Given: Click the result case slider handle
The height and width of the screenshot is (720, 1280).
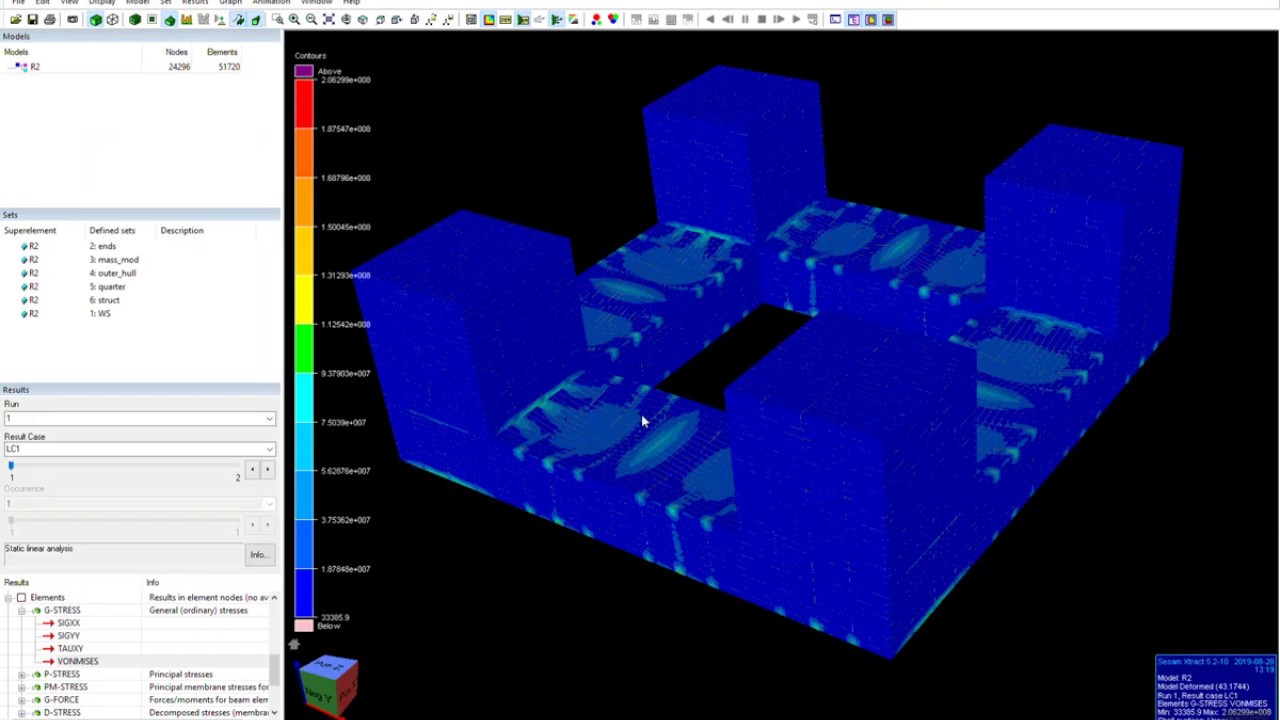Looking at the screenshot, I should click(11, 467).
